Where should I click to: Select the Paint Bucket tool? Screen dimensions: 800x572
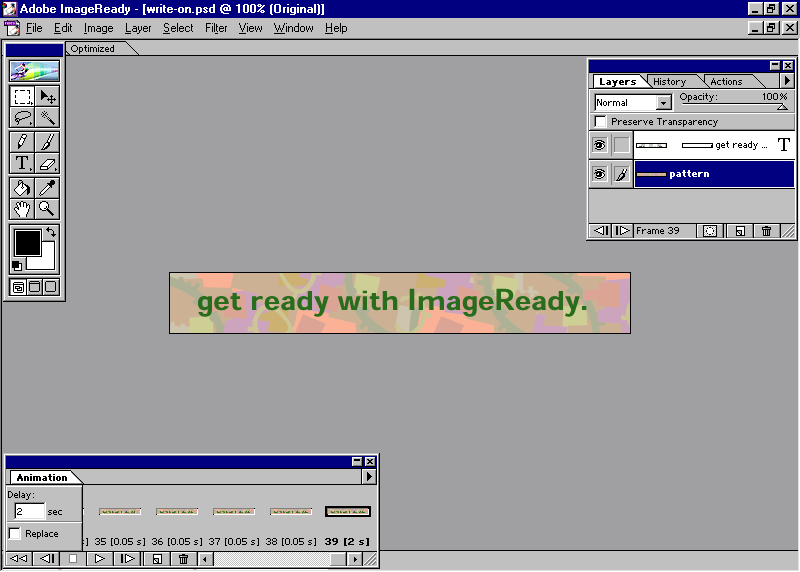(22, 188)
